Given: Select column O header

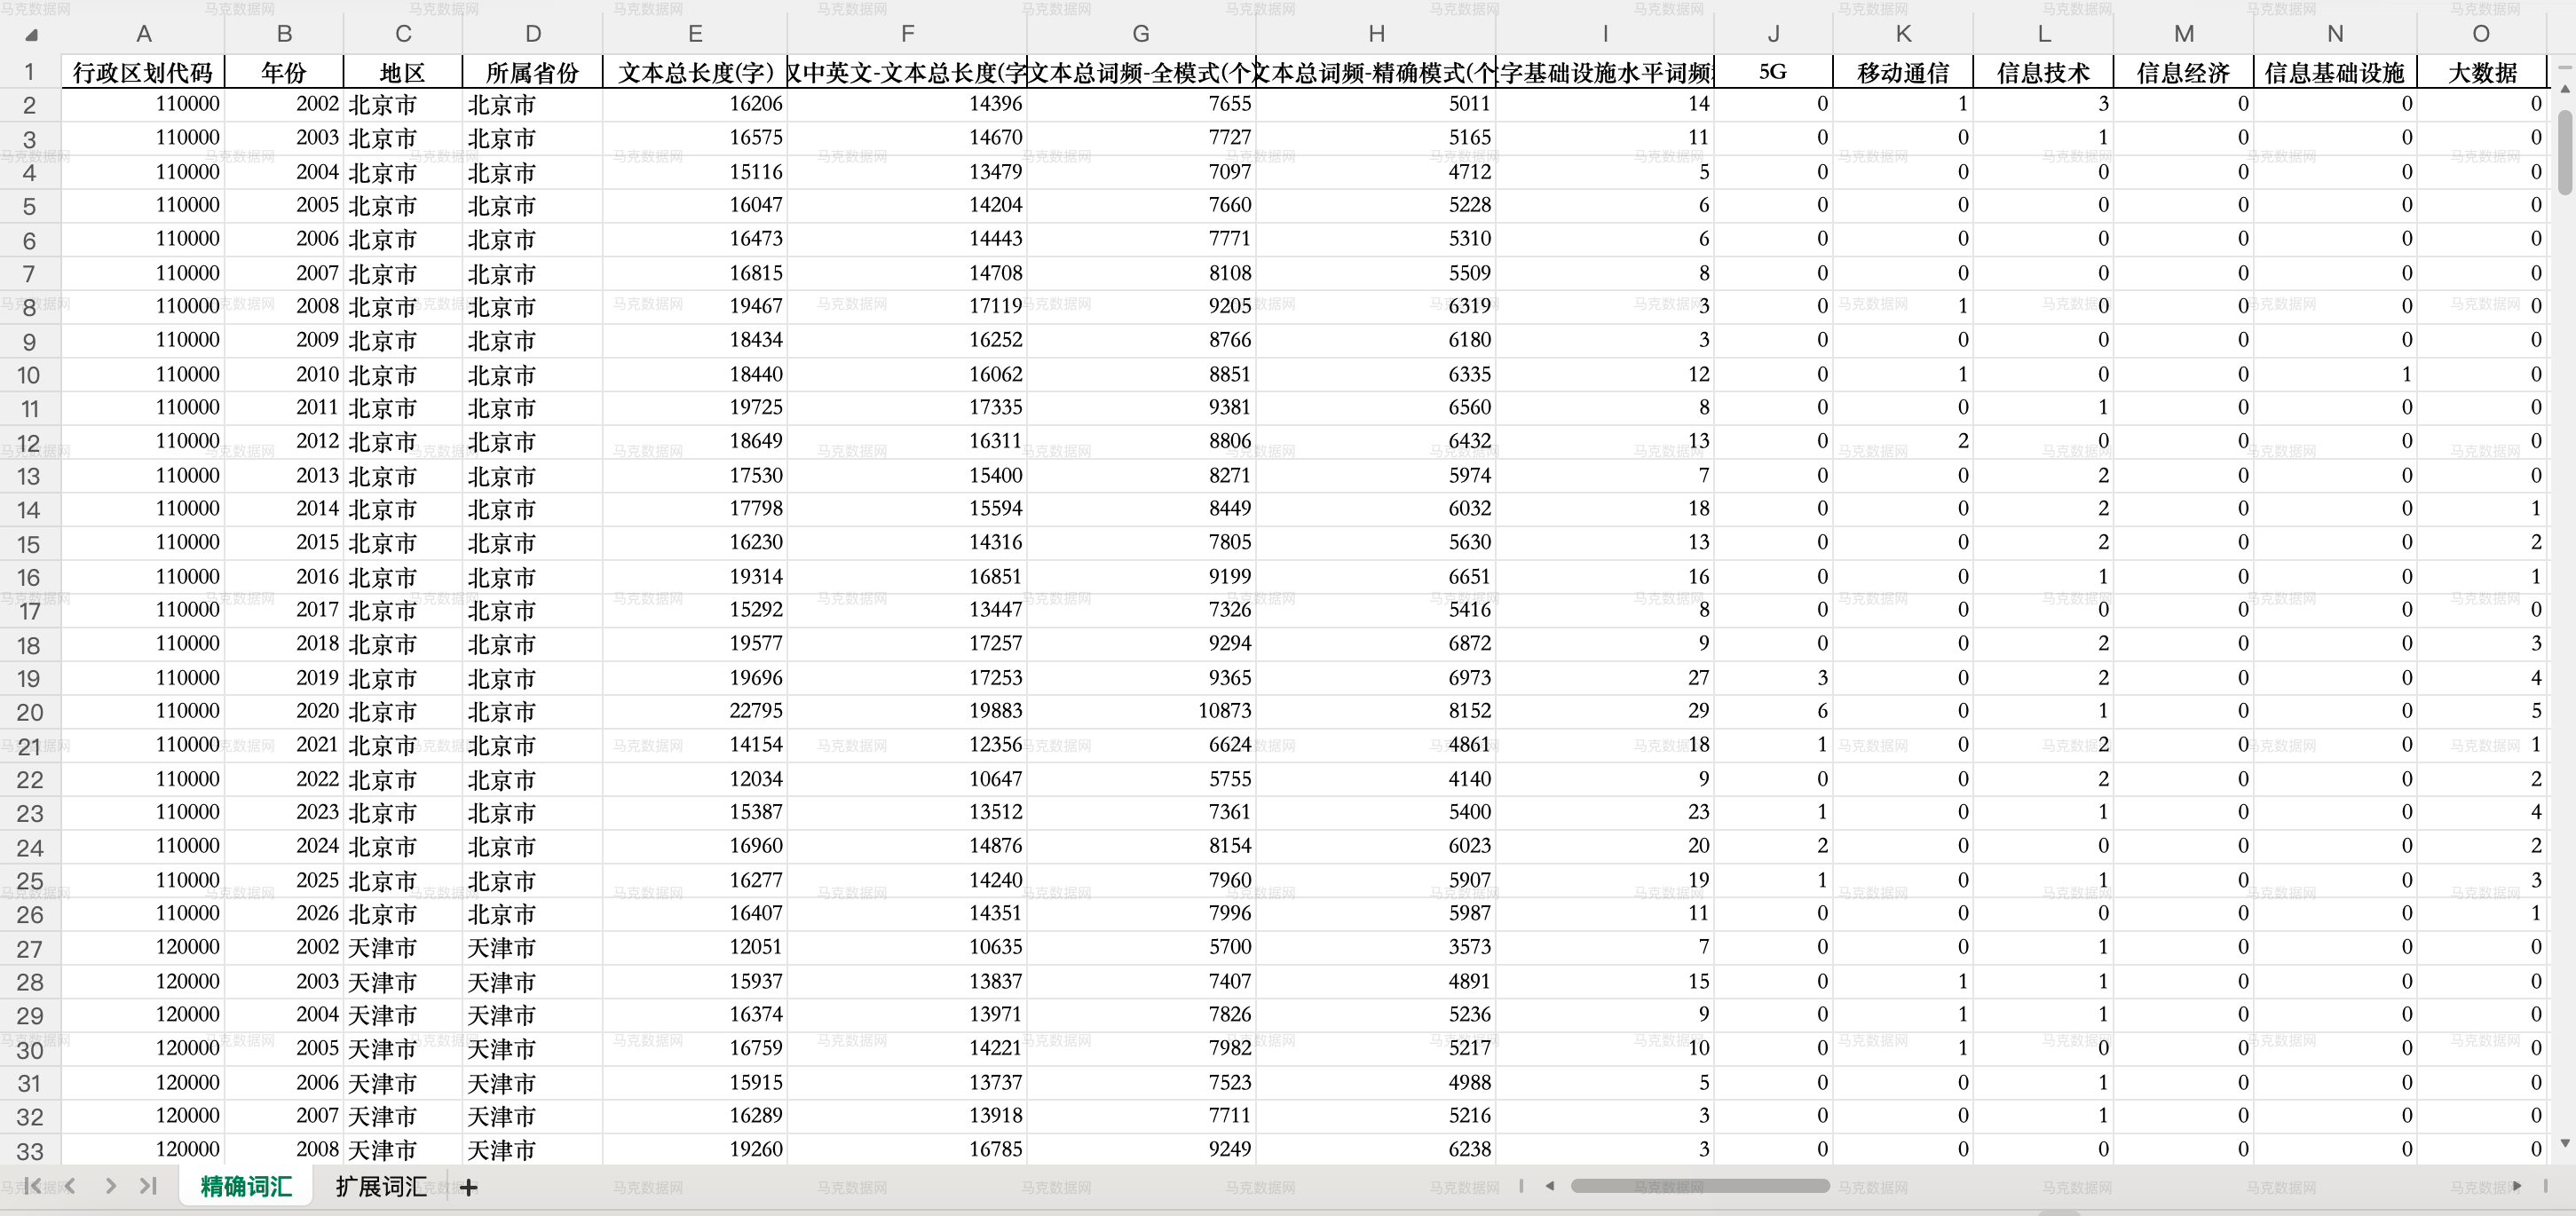Looking at the screenshot, I should pos(2481,34).
